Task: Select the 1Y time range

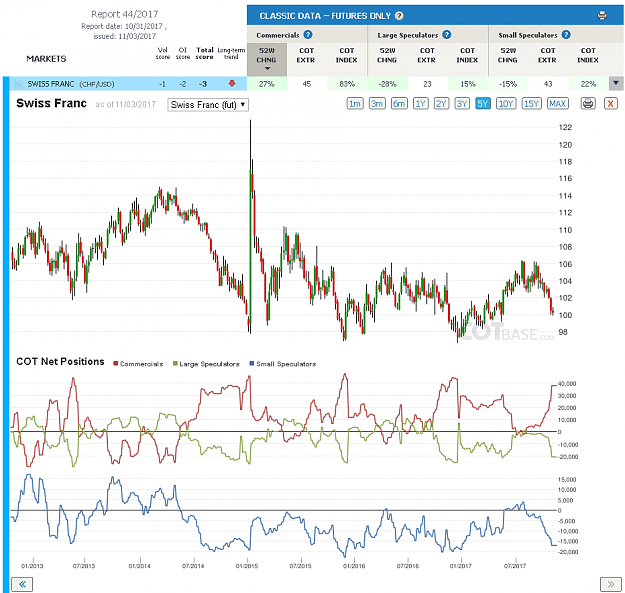Action: pyautogui.click(x=421, y=104)
